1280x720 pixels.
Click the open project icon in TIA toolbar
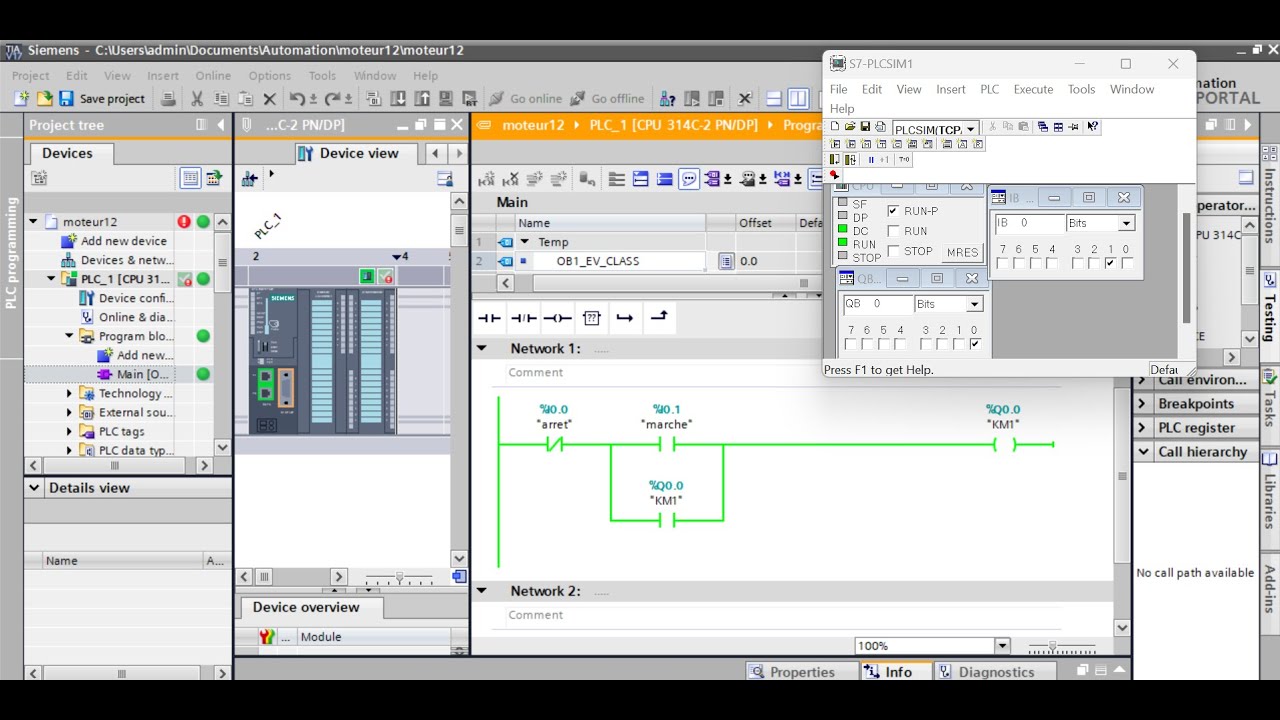[44, 99]
